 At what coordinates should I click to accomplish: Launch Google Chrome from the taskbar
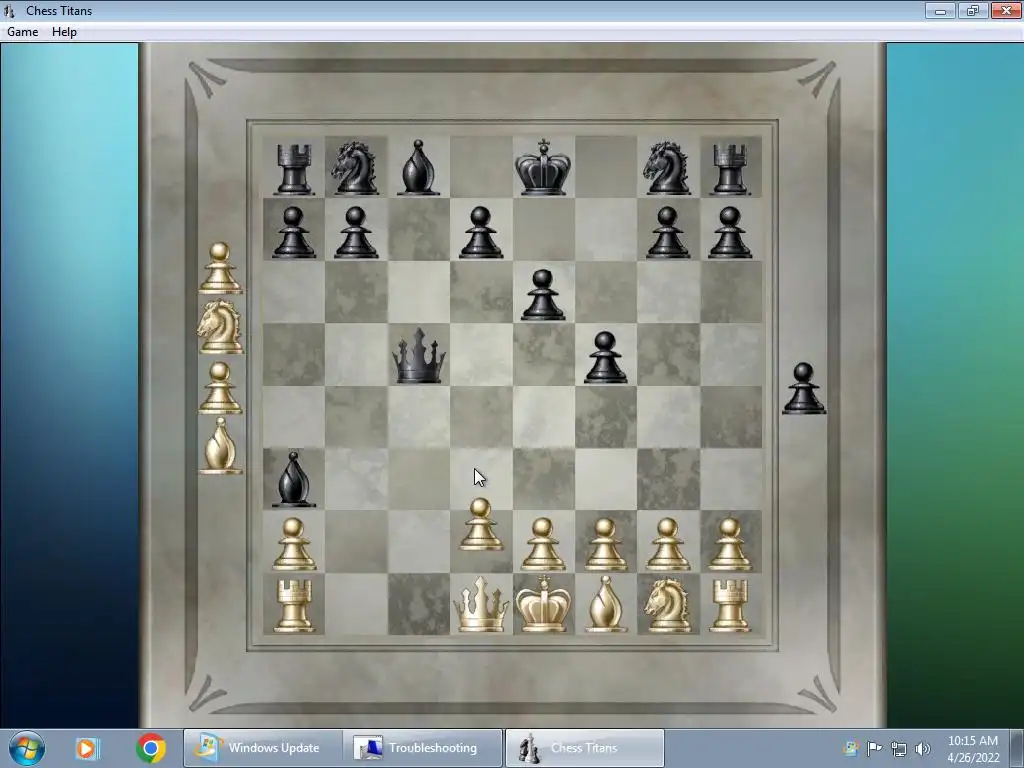[151, 748]
